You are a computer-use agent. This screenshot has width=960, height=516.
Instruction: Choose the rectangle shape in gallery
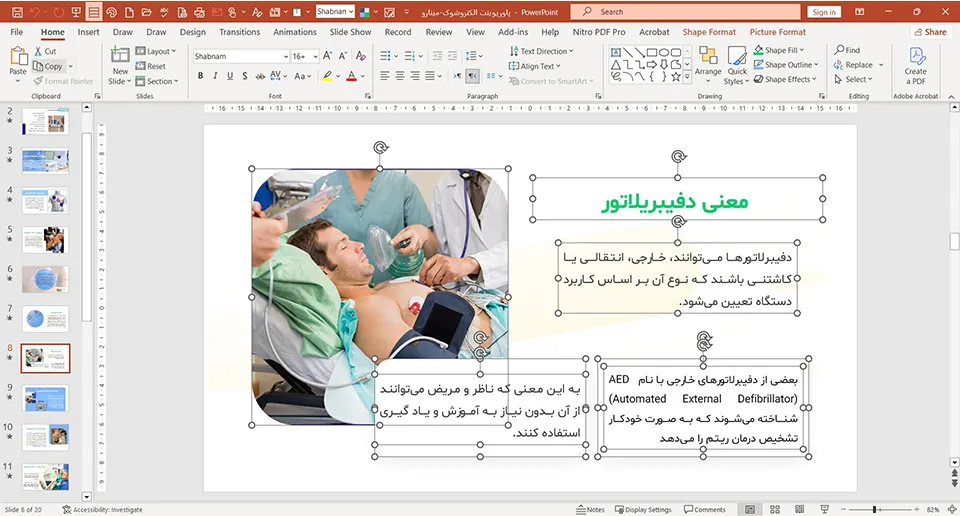click(x=652, y=53)
